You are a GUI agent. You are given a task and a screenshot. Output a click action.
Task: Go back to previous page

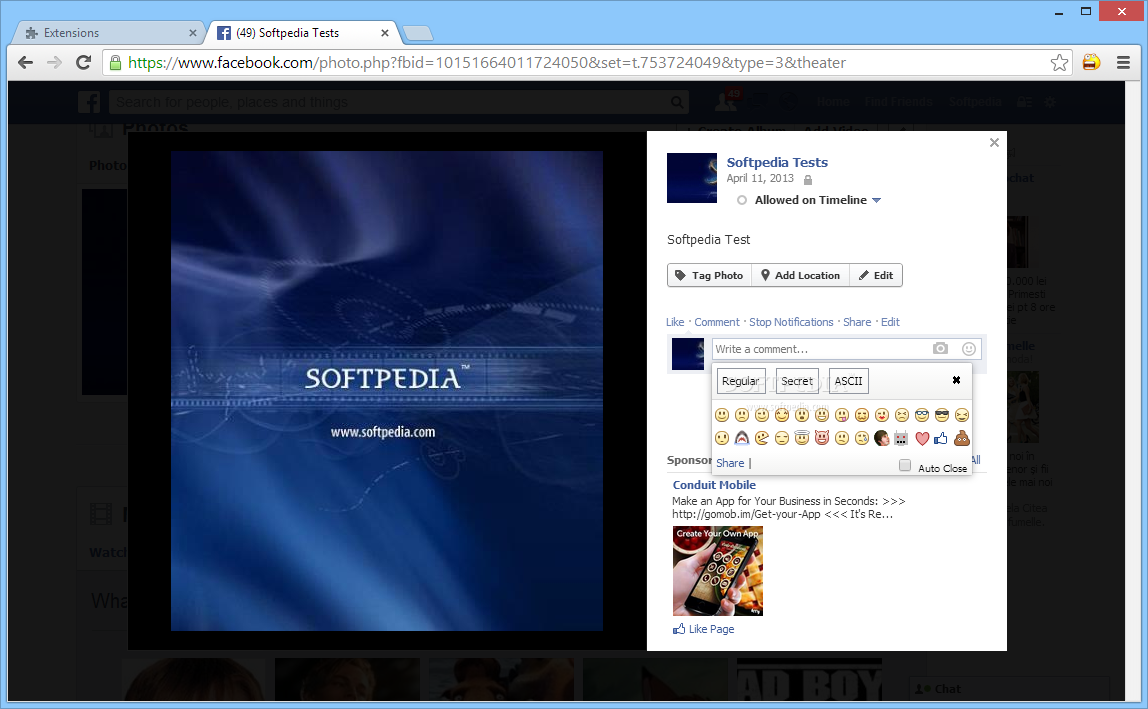[x=26, y=62]
